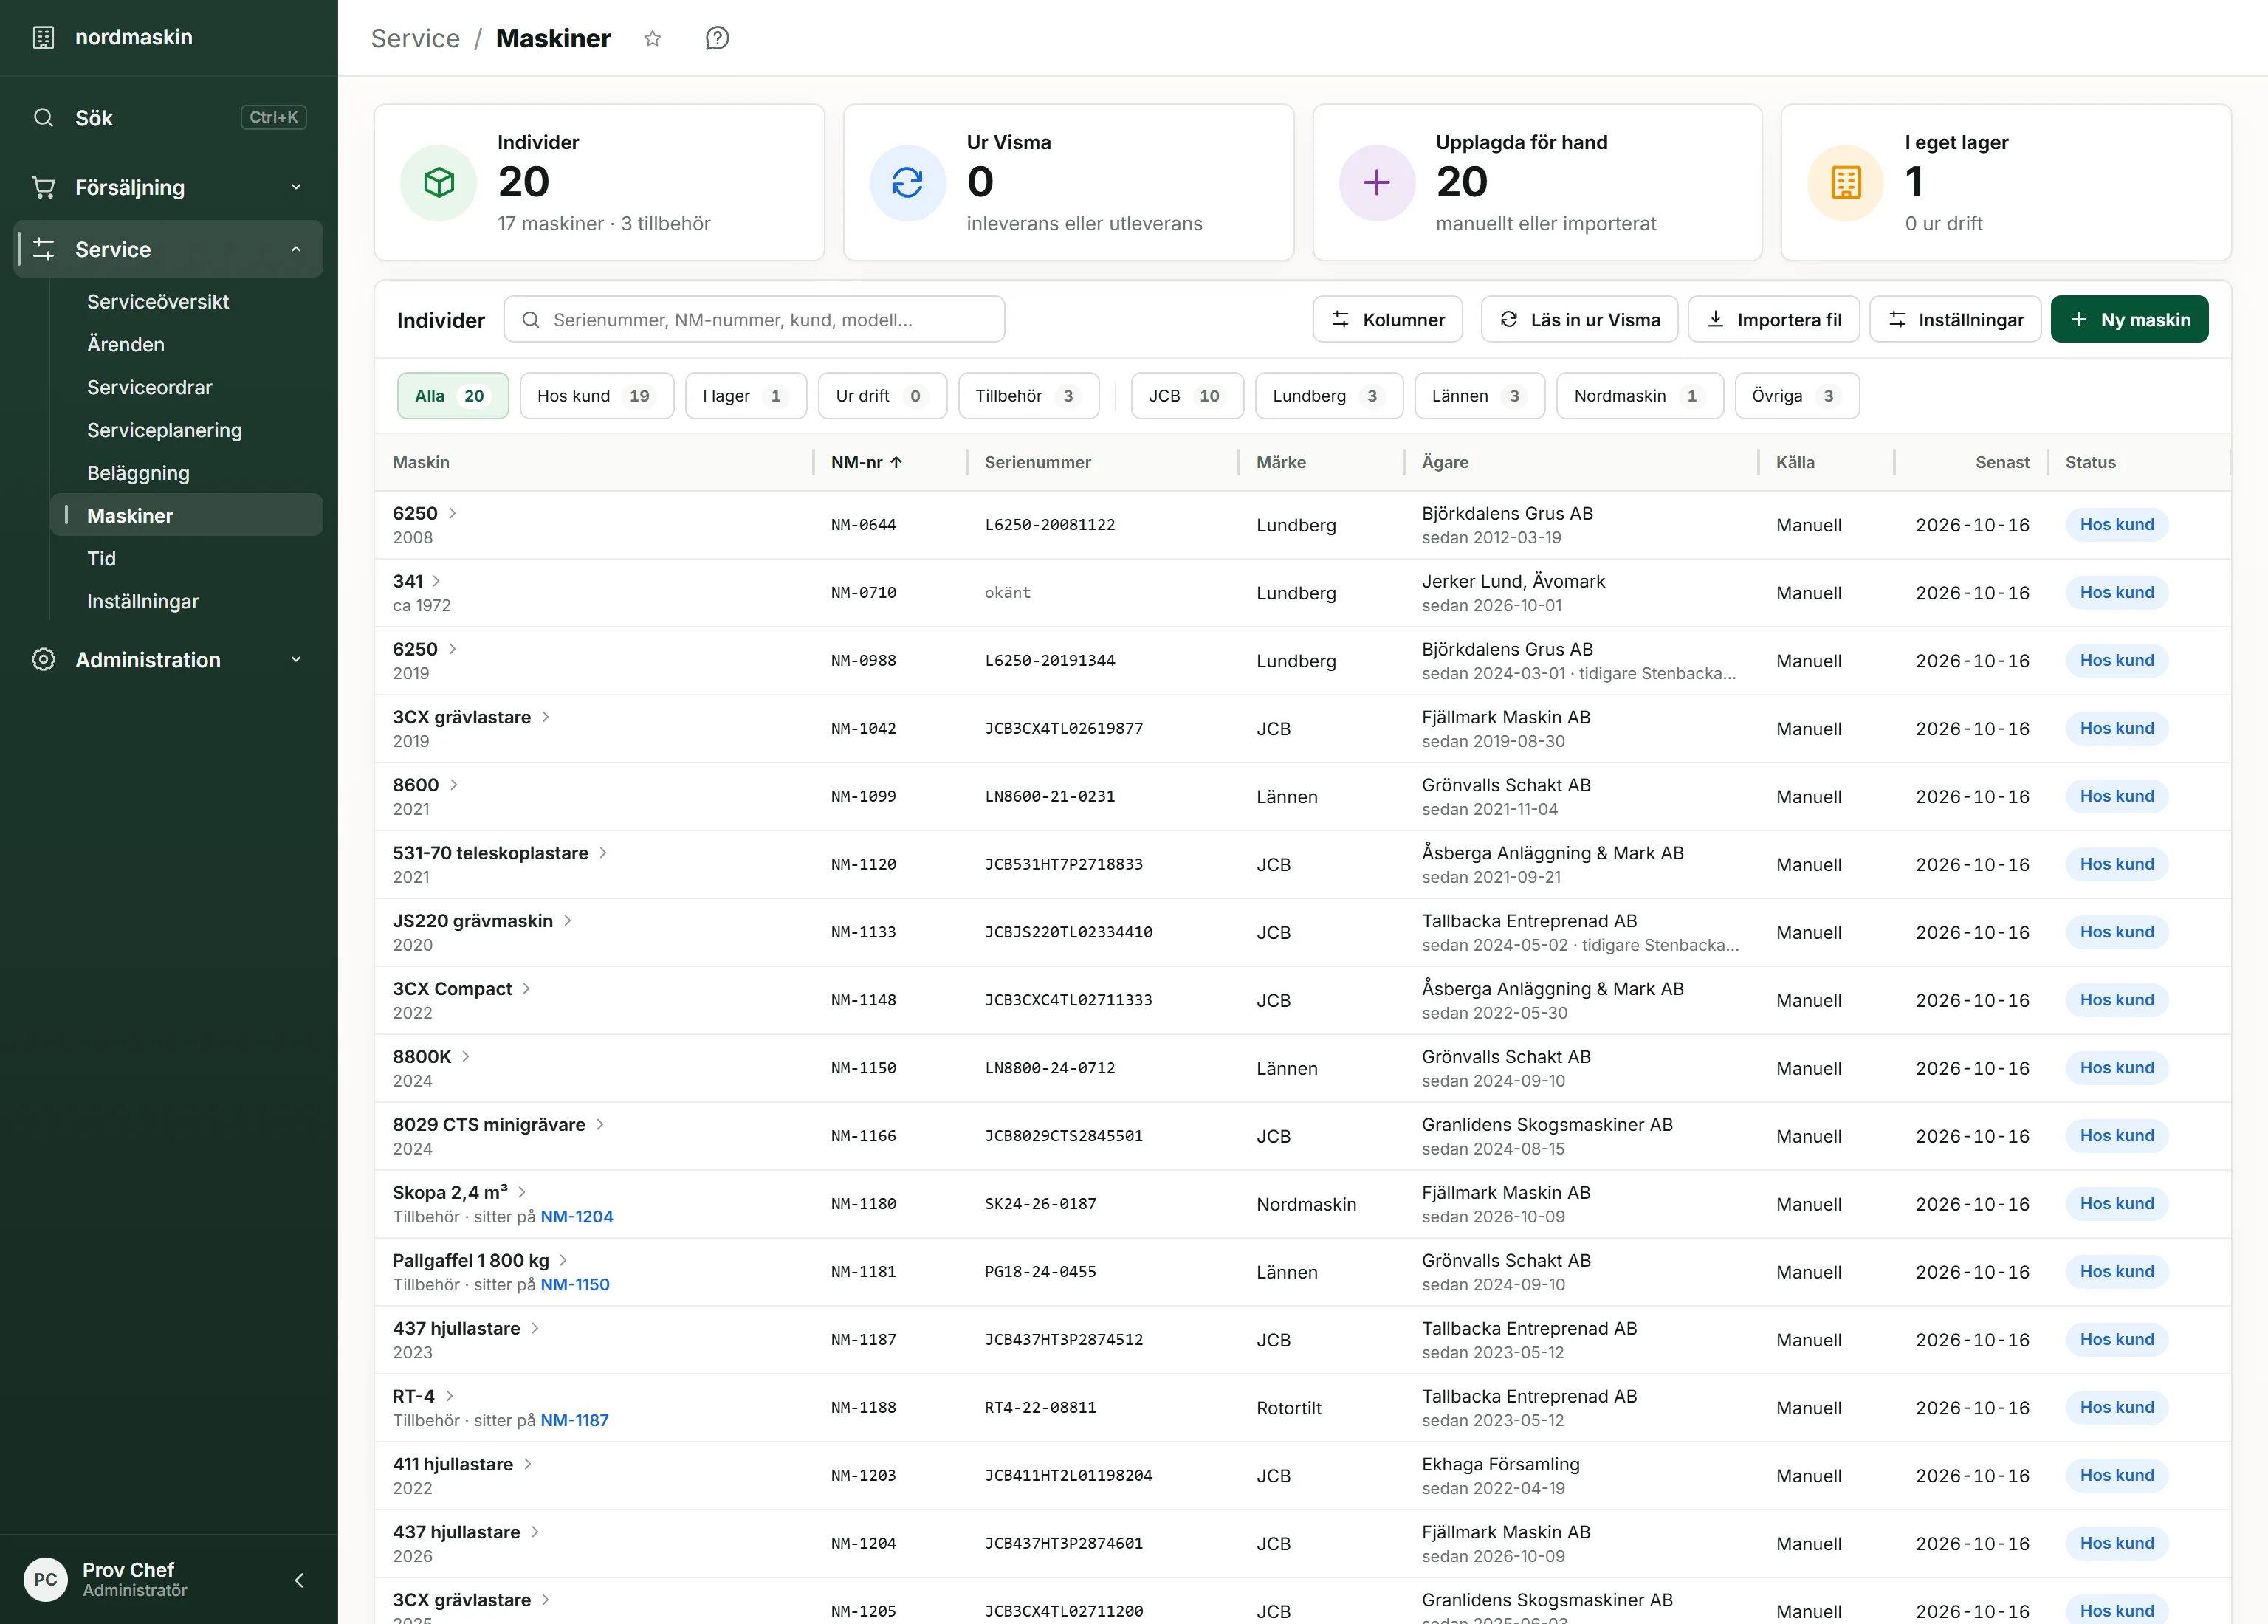
Task: Click the Administration gear icon
Action: click(x=43, y=660)
